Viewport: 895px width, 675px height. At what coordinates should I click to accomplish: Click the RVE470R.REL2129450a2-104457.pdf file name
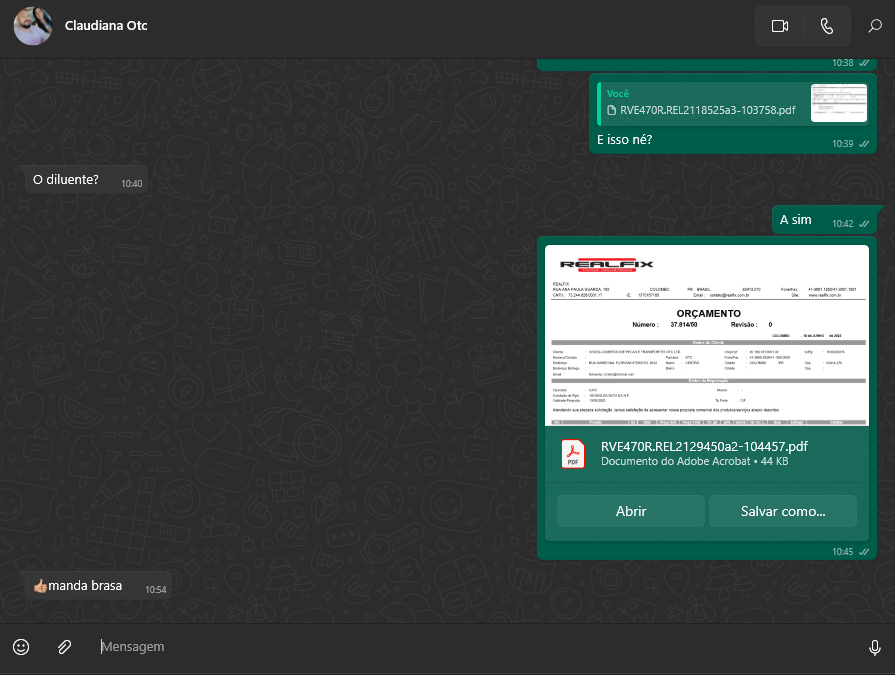[704, 446]
